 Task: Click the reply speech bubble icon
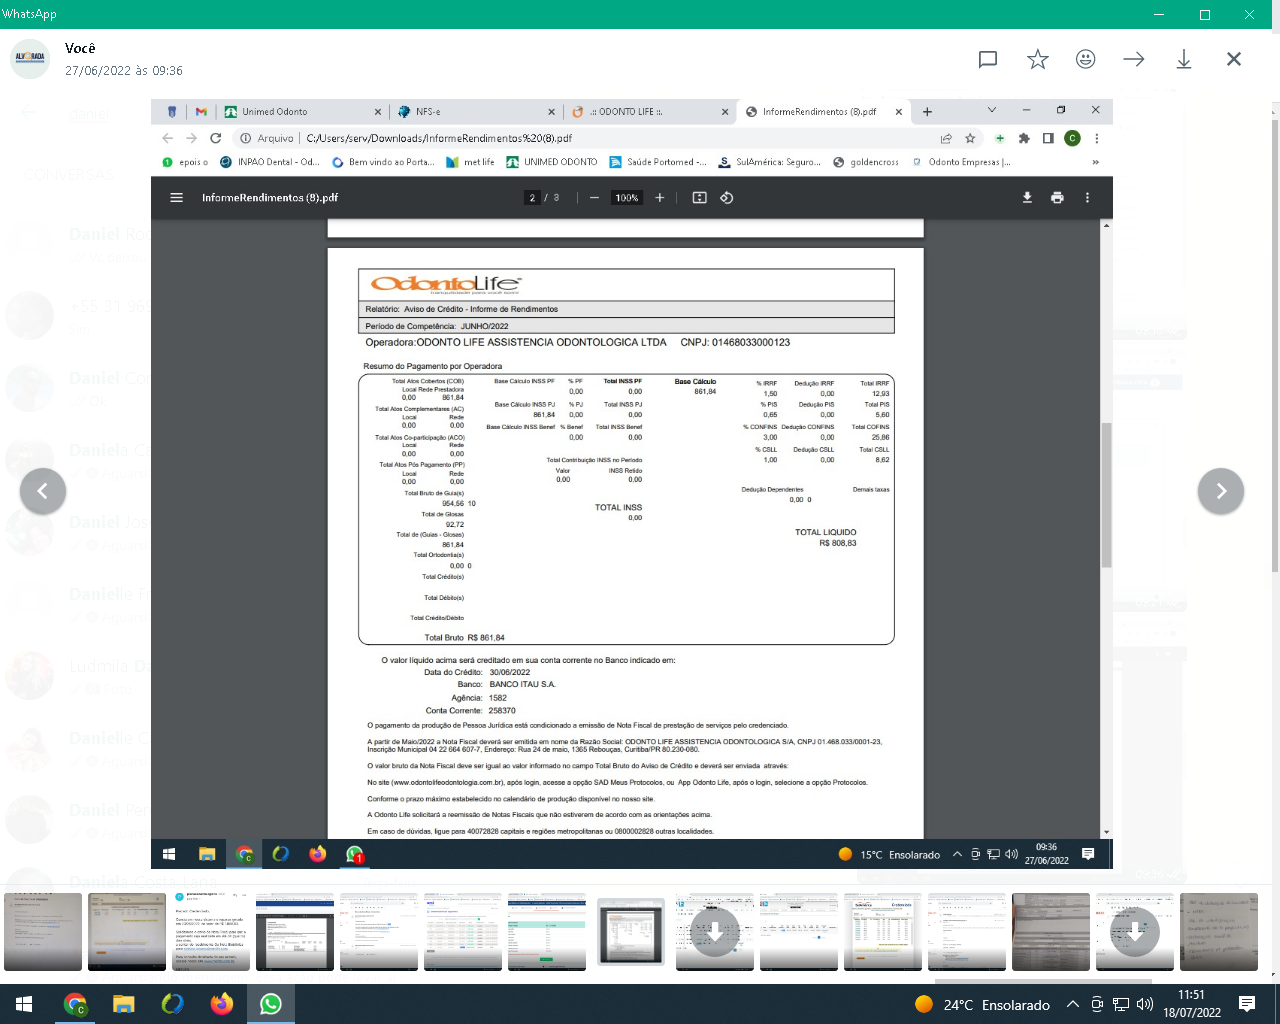pos(988,59)
